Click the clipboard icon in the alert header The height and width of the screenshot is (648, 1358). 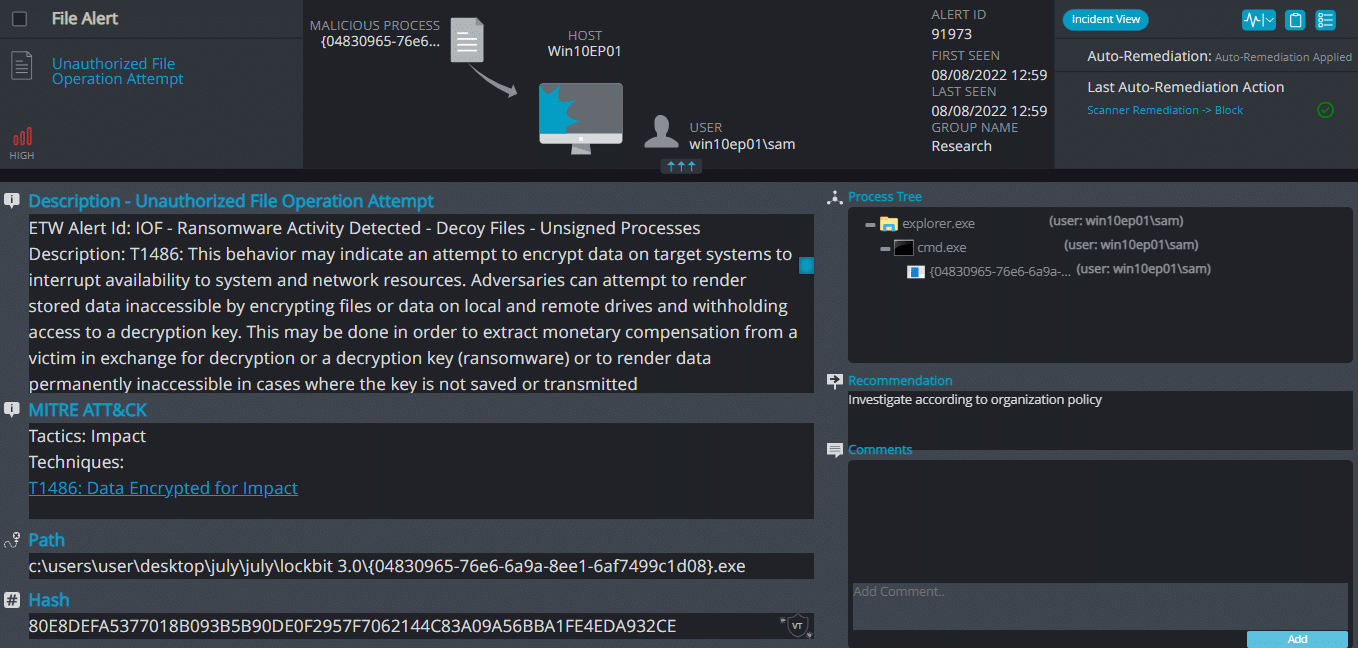[x=1295, y=20]
